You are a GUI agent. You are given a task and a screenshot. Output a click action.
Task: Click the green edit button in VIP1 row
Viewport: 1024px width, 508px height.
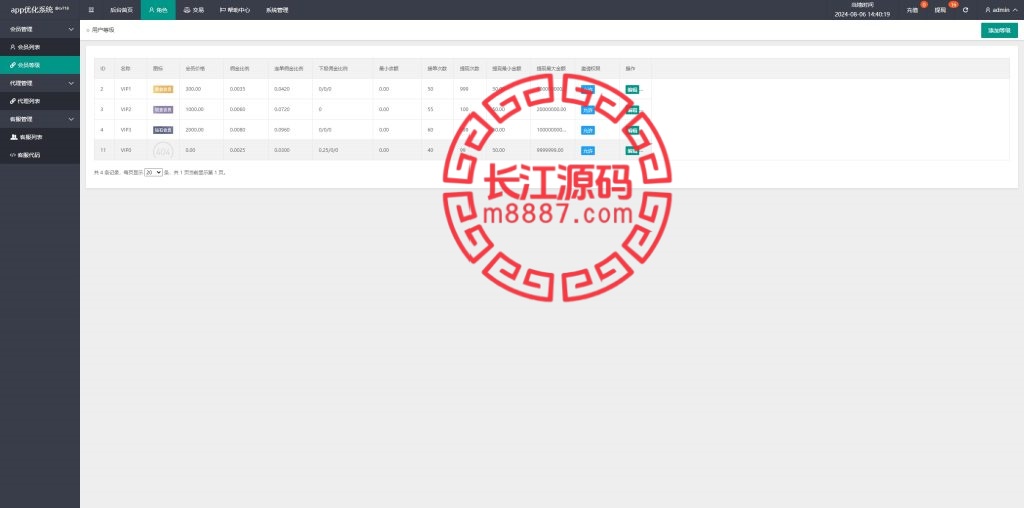tap(632, 89)
